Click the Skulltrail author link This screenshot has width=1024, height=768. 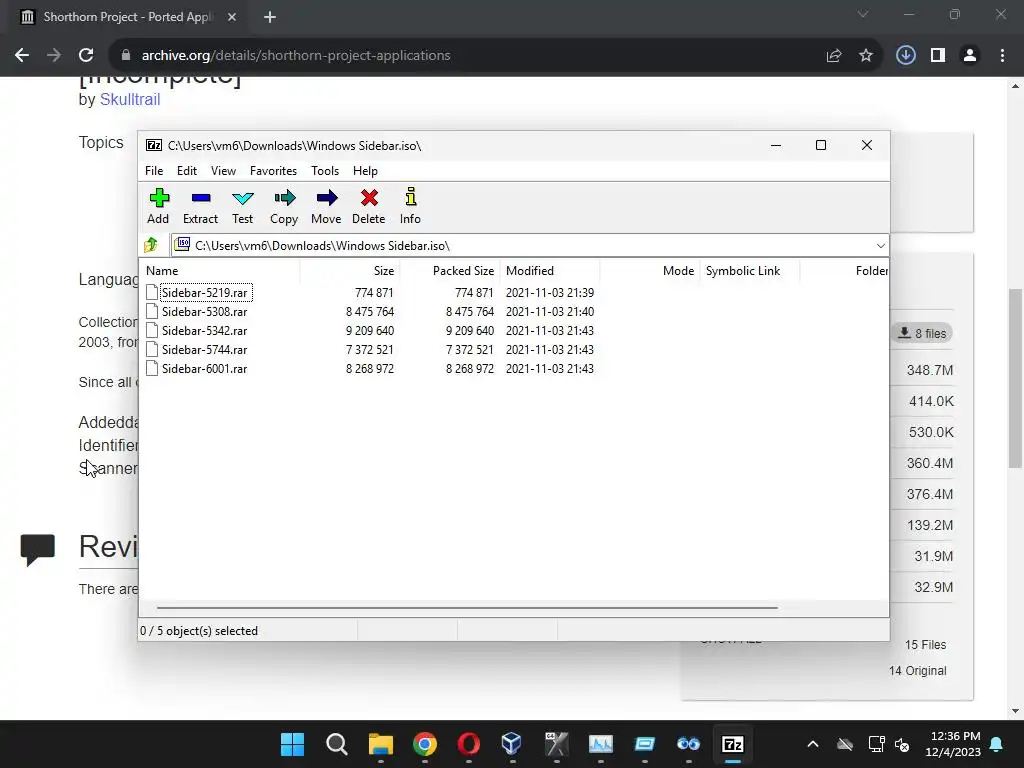tap(129, 99)
